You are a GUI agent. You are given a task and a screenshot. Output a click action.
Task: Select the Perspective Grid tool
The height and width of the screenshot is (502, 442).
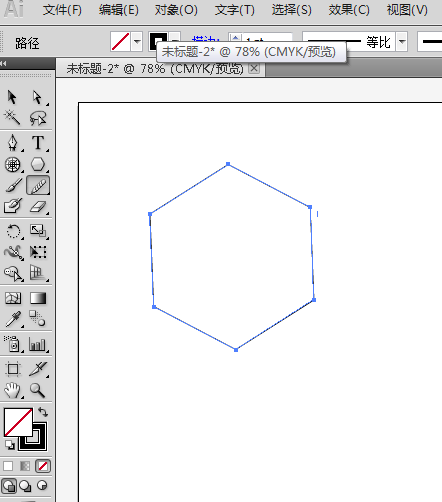(x=38, y=273)
